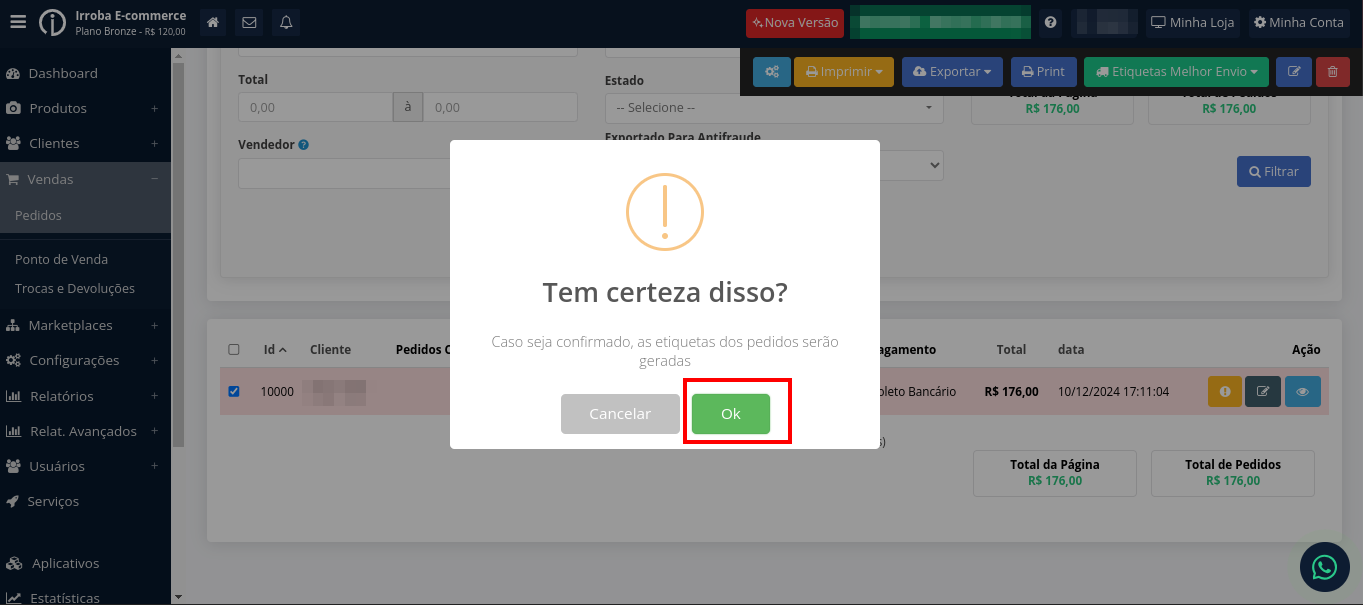Confirm the dialog with Ok
This screenshot has height=605, width=1363.
tap(731, 414)
